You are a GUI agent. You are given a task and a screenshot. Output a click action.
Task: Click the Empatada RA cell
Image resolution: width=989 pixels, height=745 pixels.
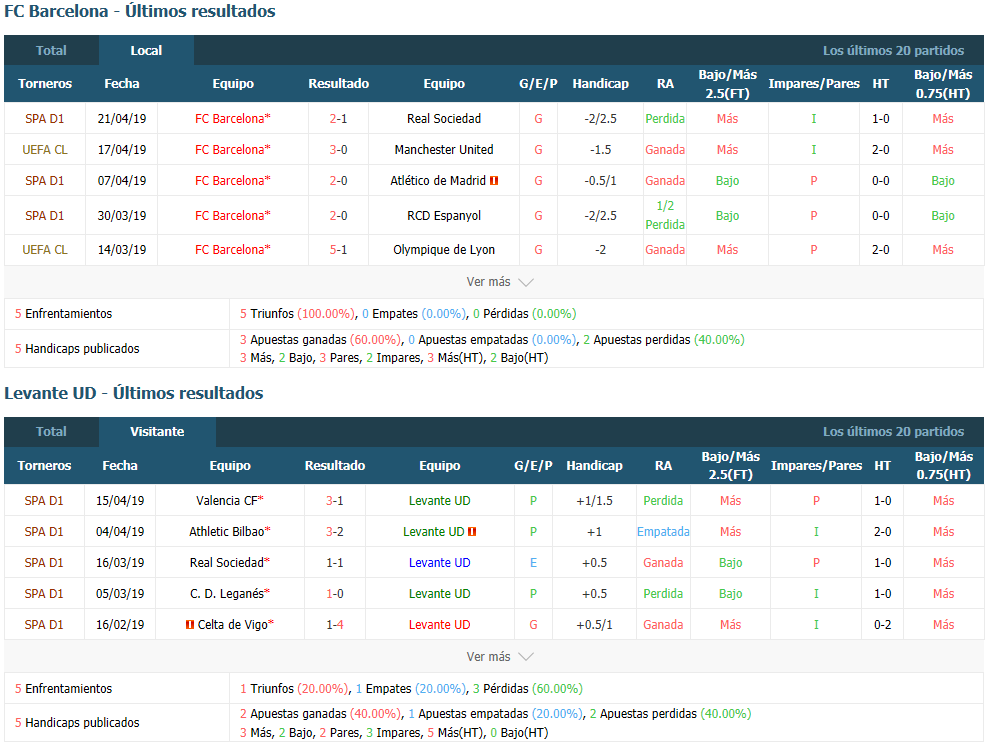click(x=663, y=532)
